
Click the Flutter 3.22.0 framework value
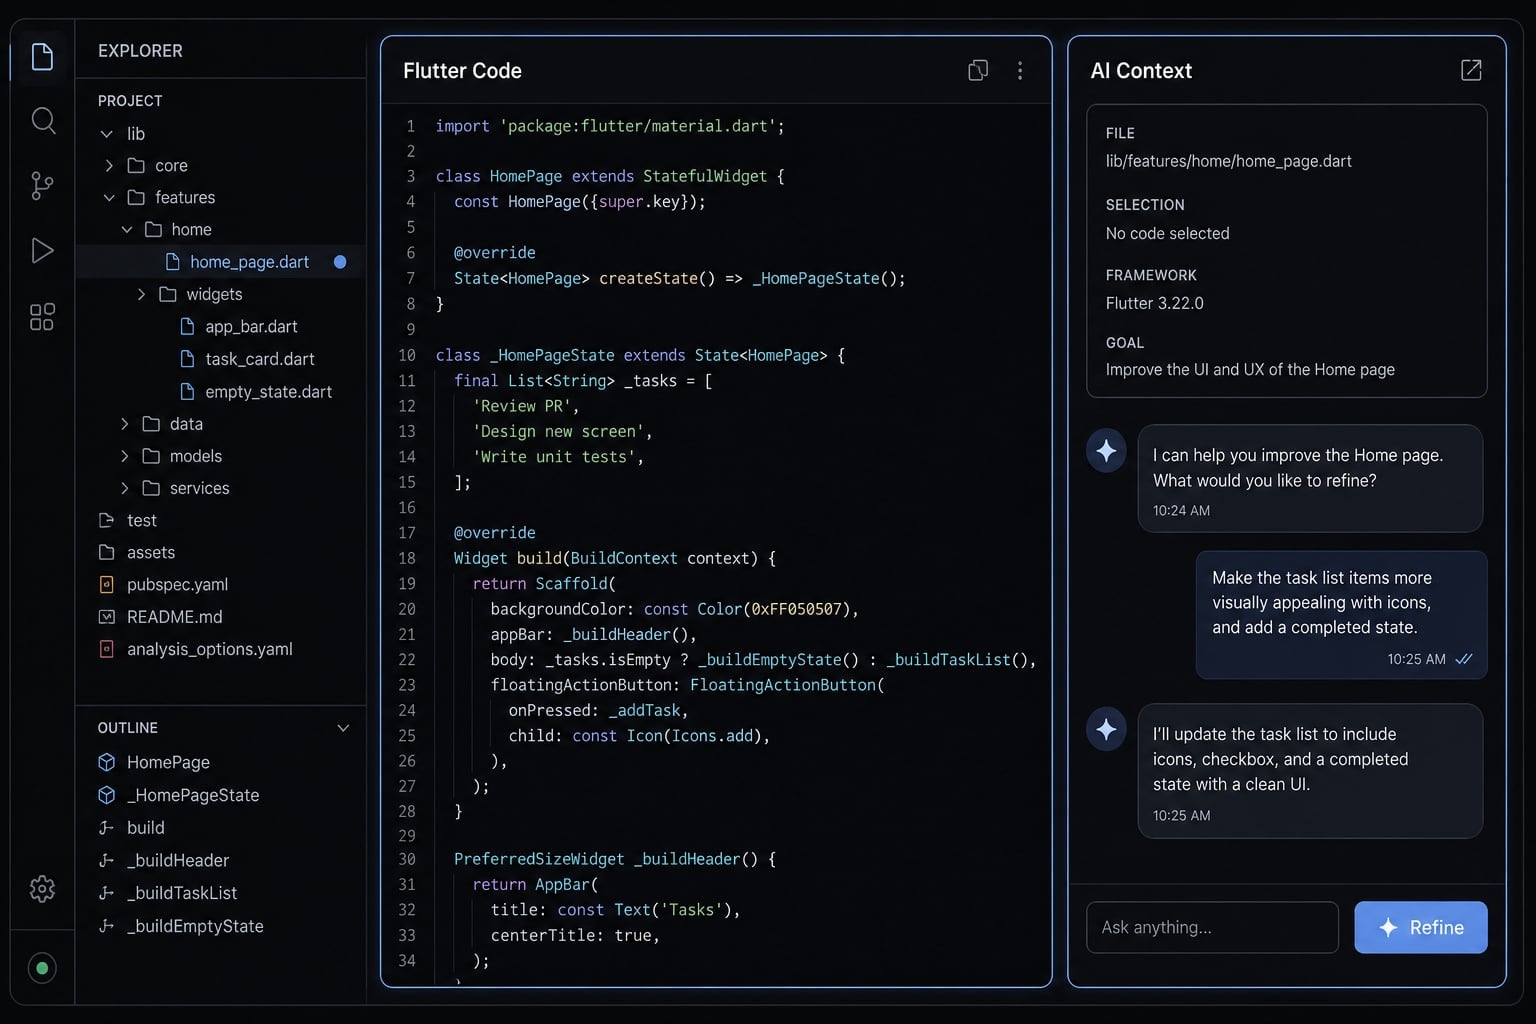click(1154, 303)
